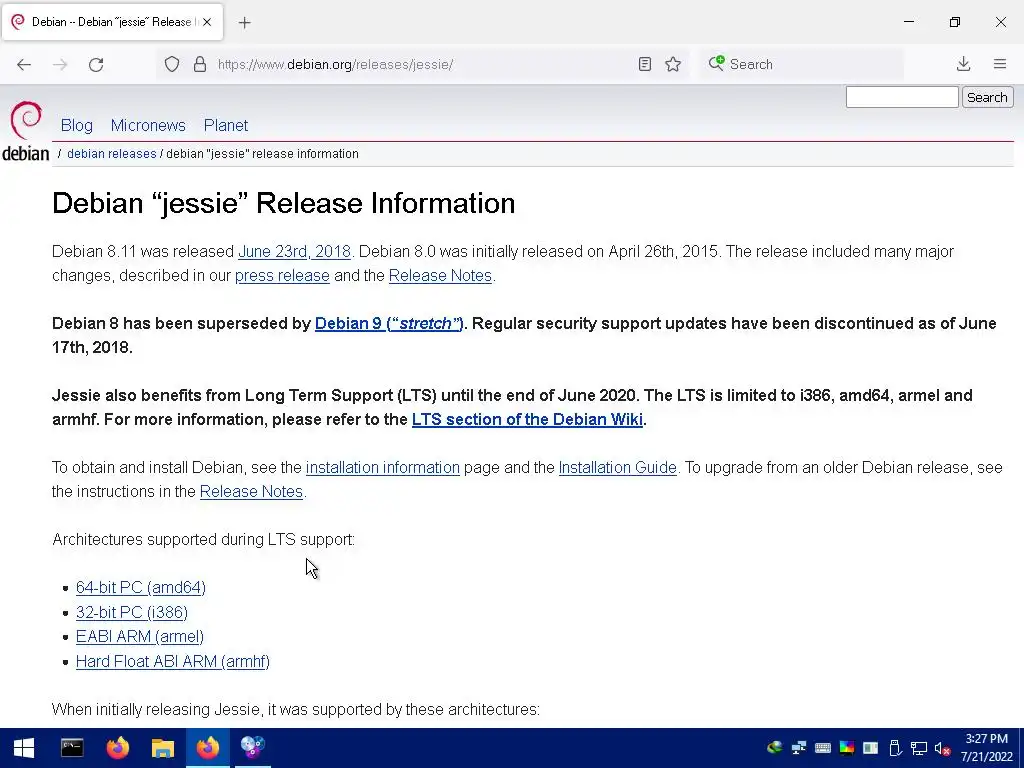The image size is (1024, 768).
Task: Open the 32-bit PC (i386) link
Action: (132, 613)
